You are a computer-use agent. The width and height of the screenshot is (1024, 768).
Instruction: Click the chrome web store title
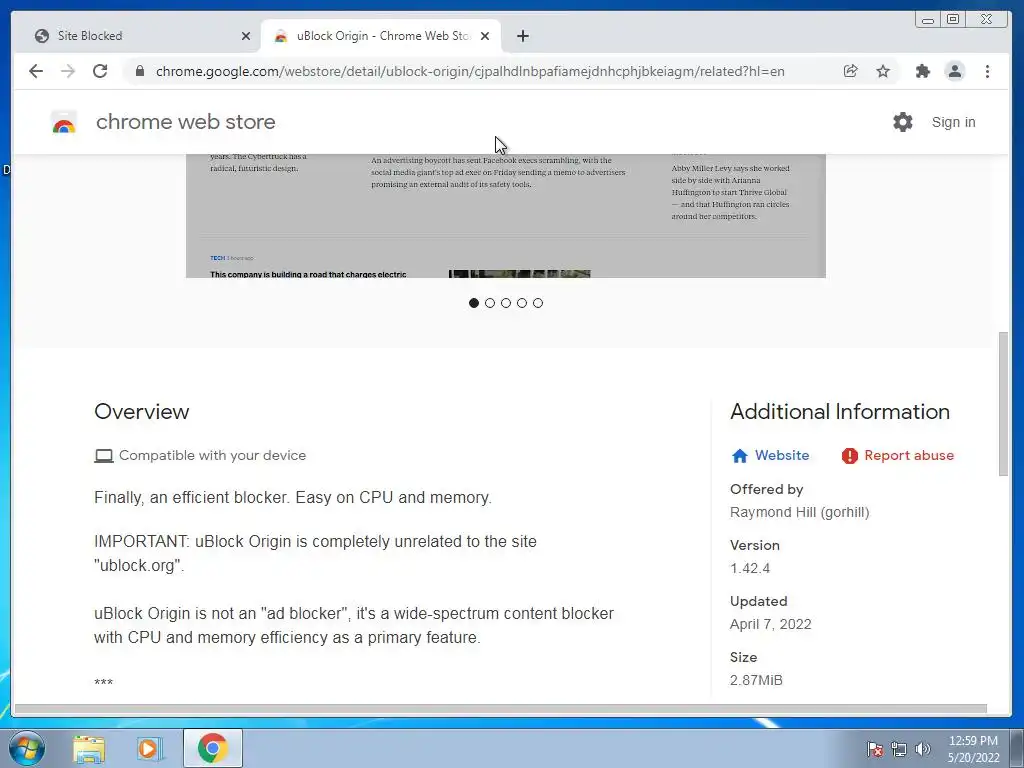click(x=185, y=122)
